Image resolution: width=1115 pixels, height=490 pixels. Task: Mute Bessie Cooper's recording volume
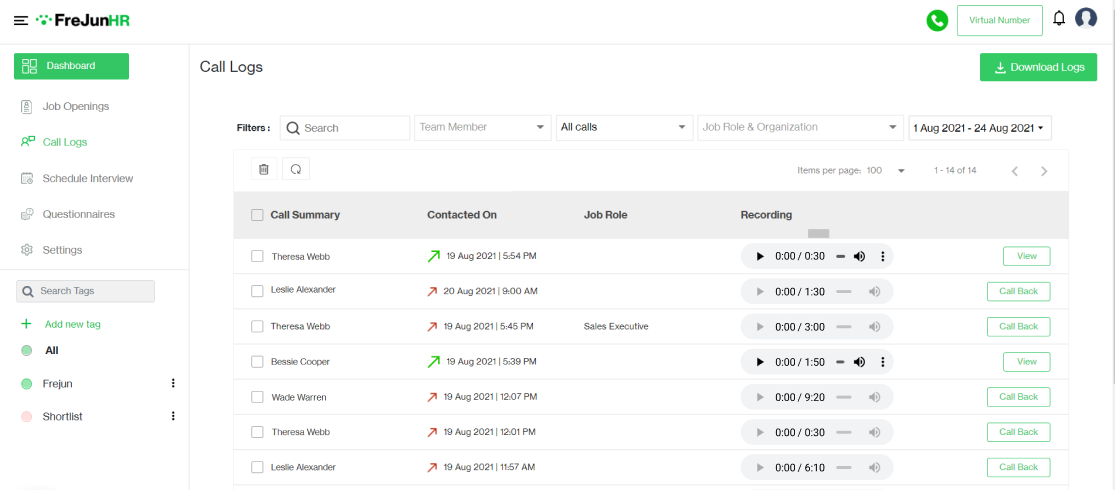(859, 362)
